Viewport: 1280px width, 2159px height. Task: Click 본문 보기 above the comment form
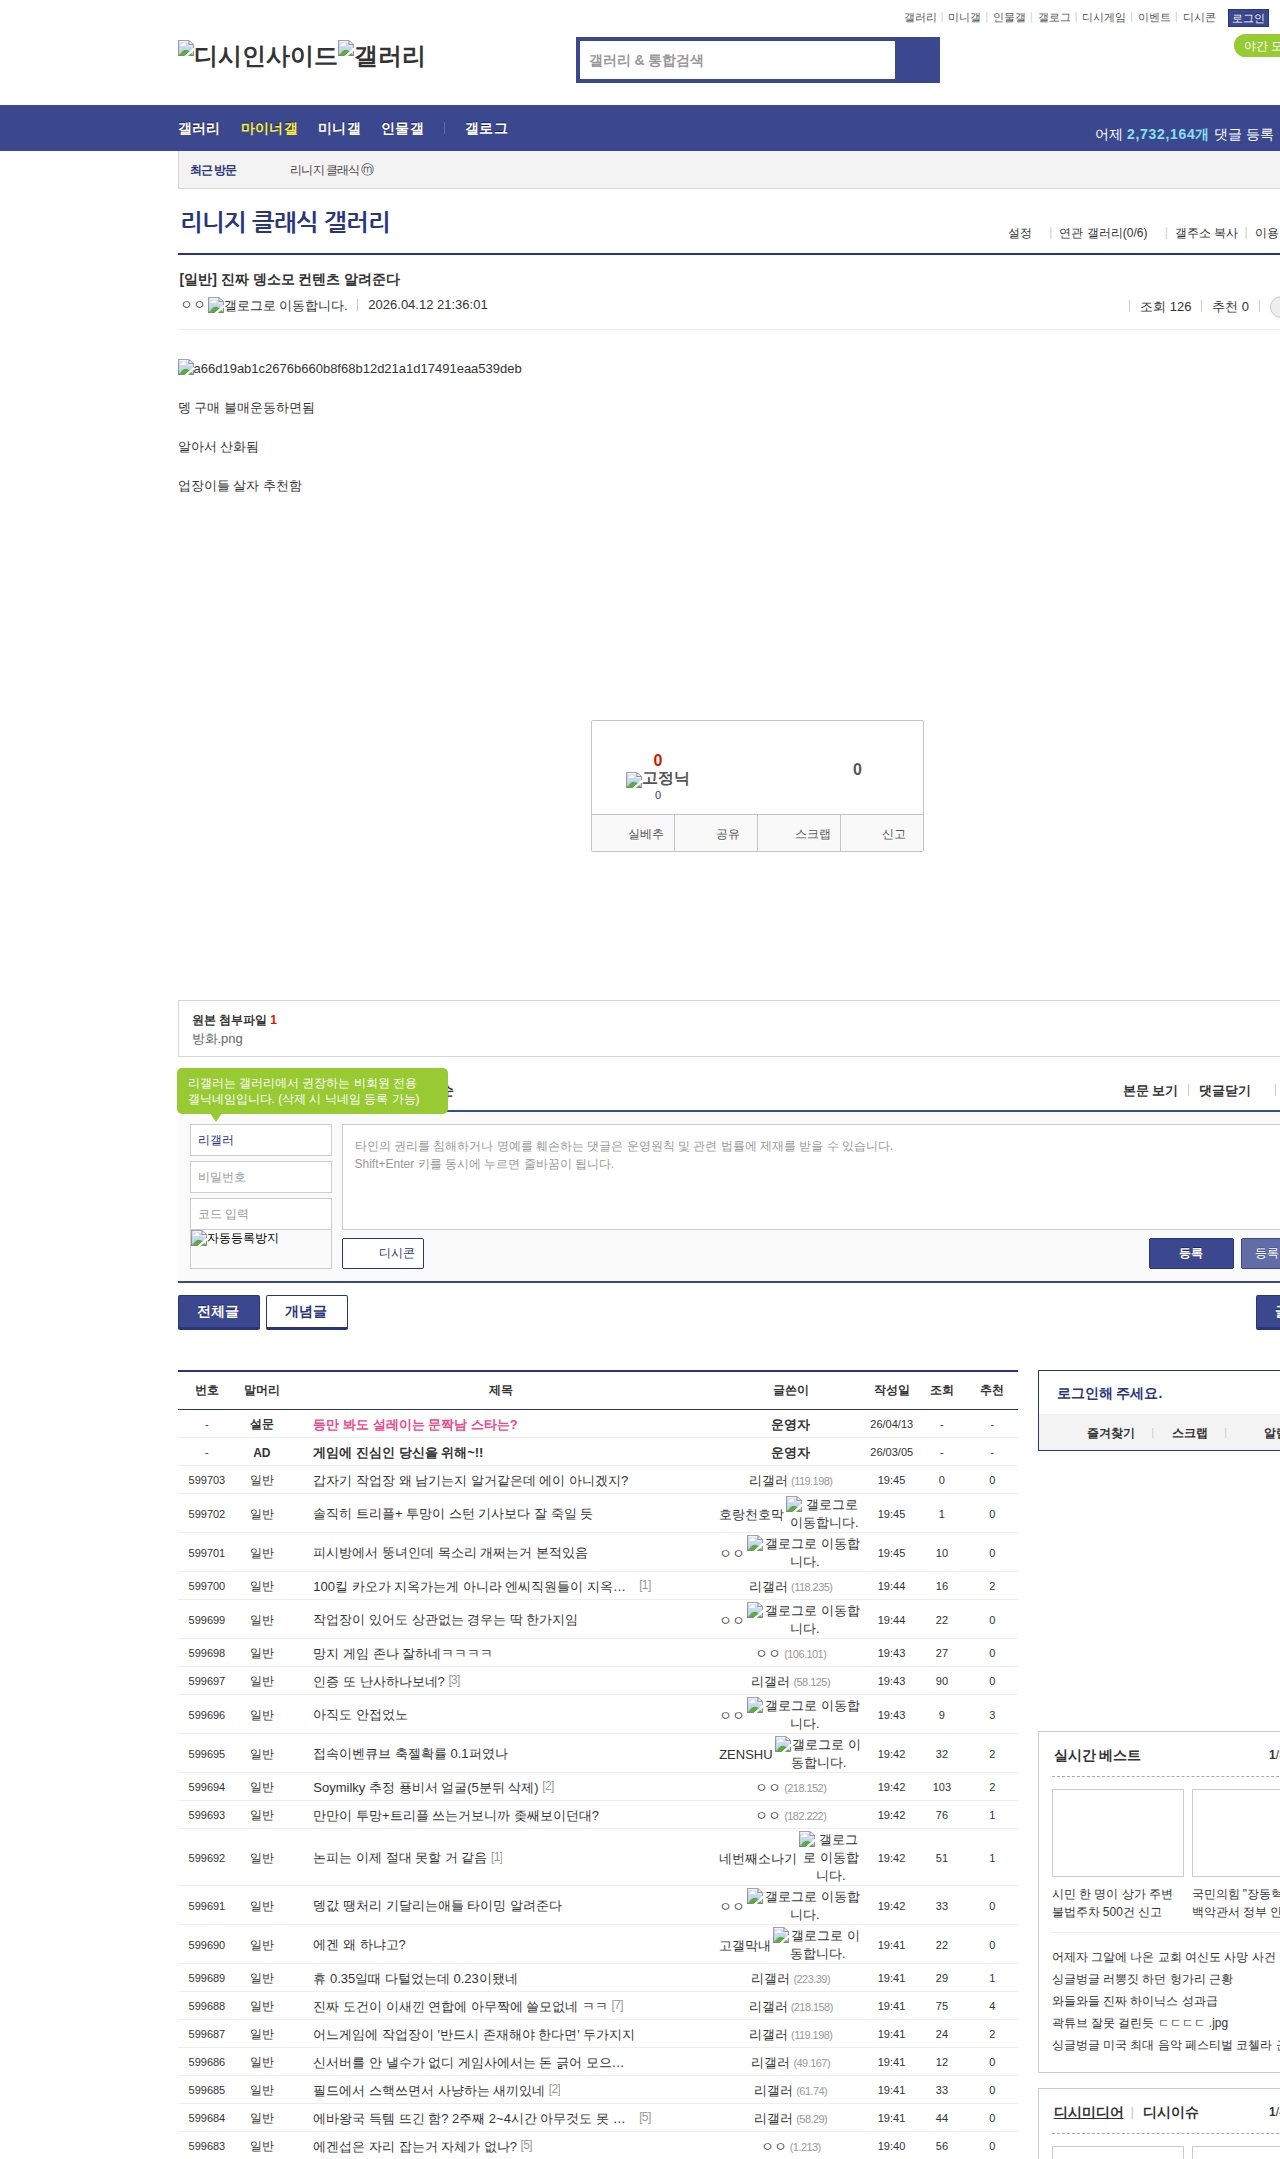[1150, 1091]
